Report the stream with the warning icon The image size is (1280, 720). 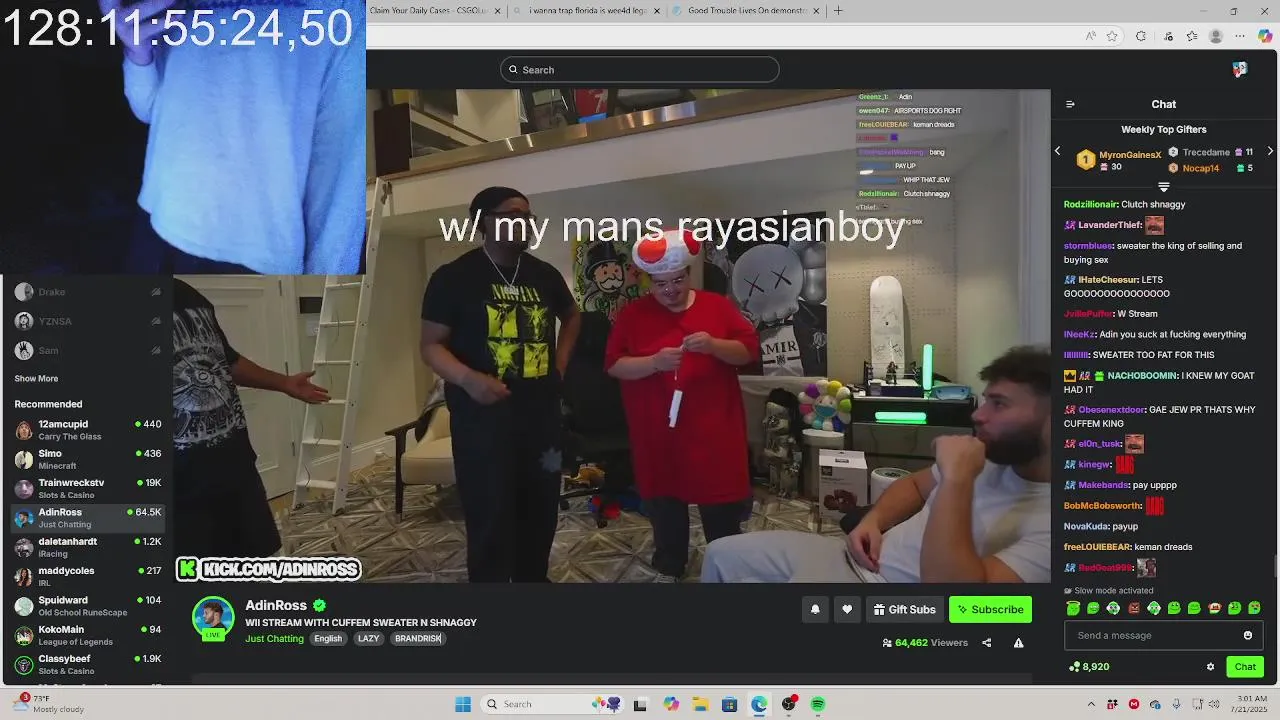click(1018, 643)
